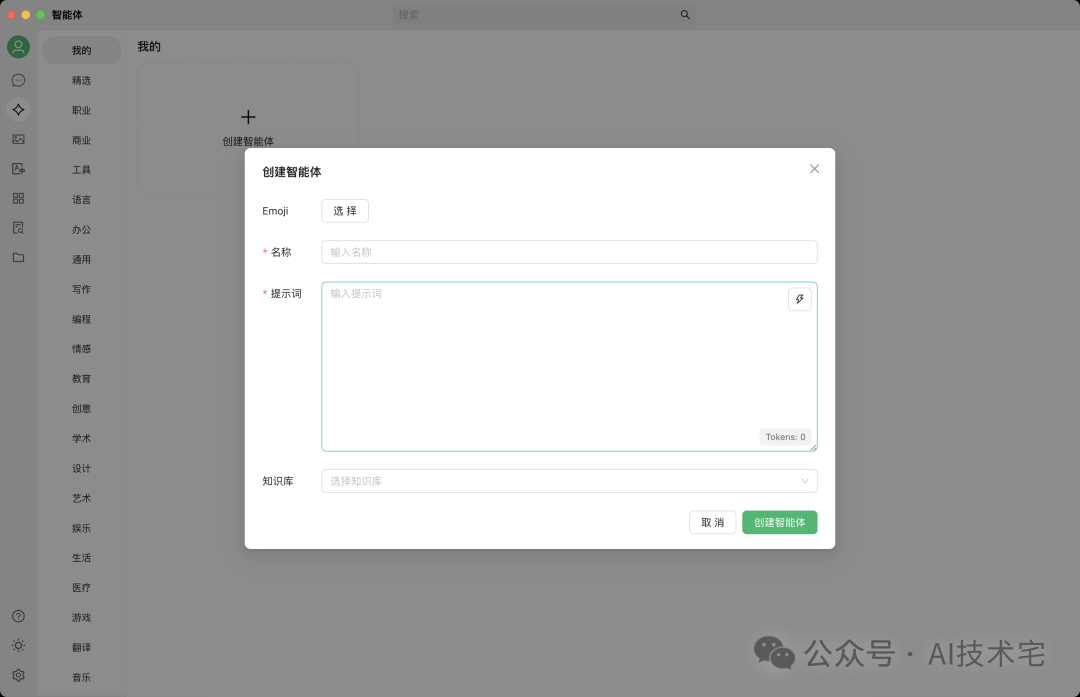This screenshot has height=697, width=1080.
Task: Open the files folder sidebar icon
Action: [19, 258]
